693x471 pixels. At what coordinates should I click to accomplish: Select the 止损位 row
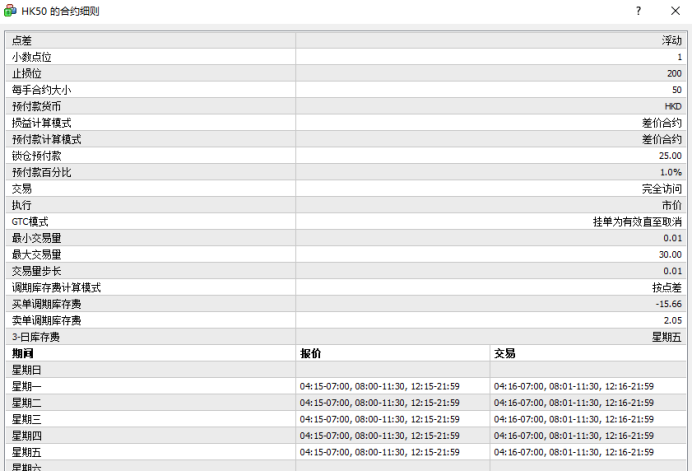point(150,74)
